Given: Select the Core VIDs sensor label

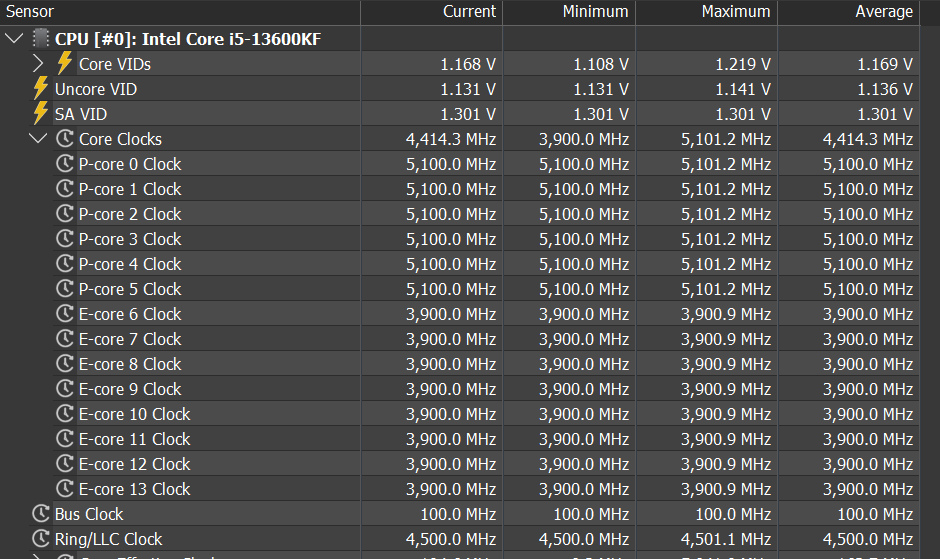Looking at the screenshot, I should [115, 64].
